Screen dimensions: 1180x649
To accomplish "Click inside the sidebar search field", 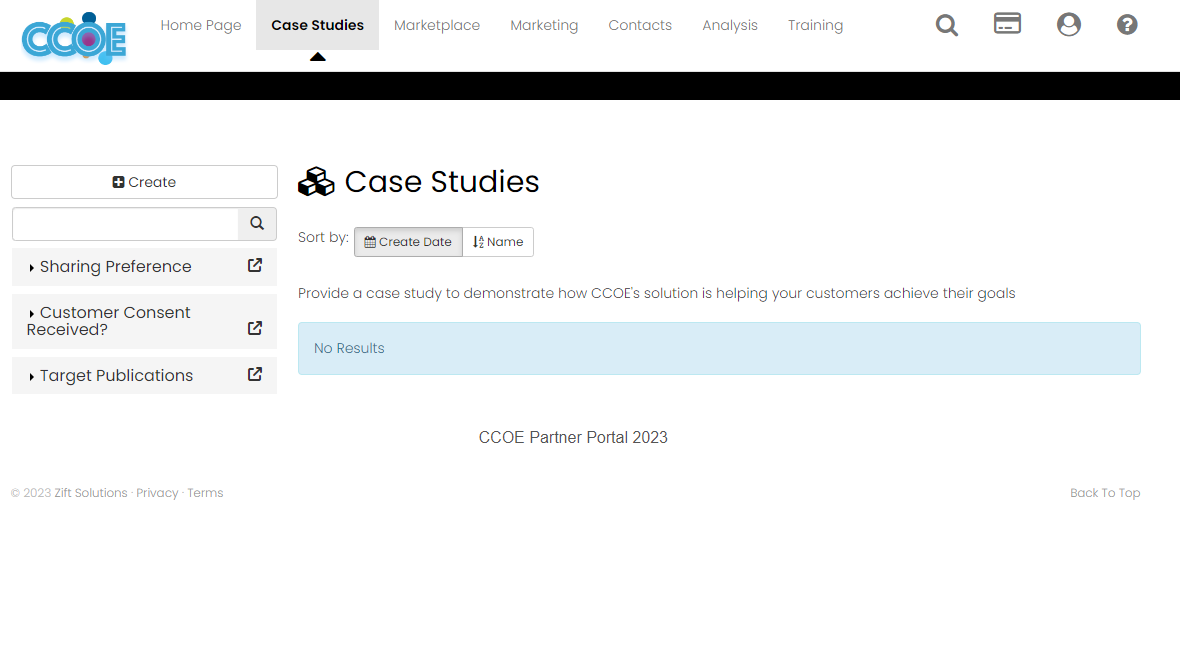I will 125,224.
